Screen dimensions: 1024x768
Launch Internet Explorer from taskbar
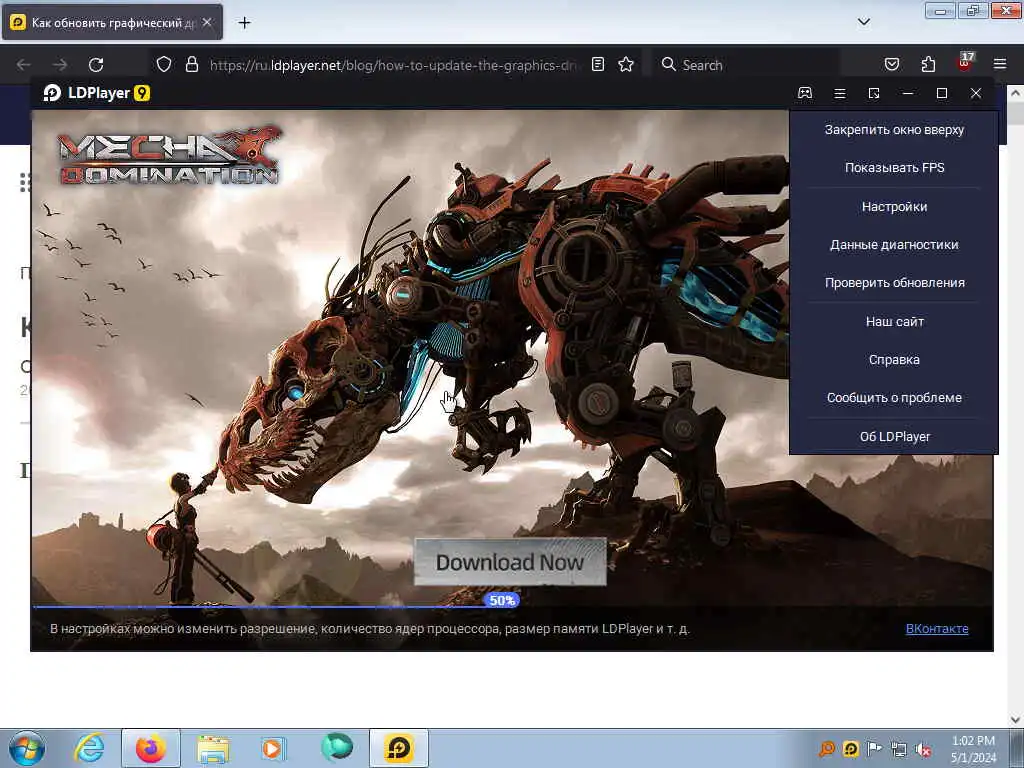click(89, 748)
